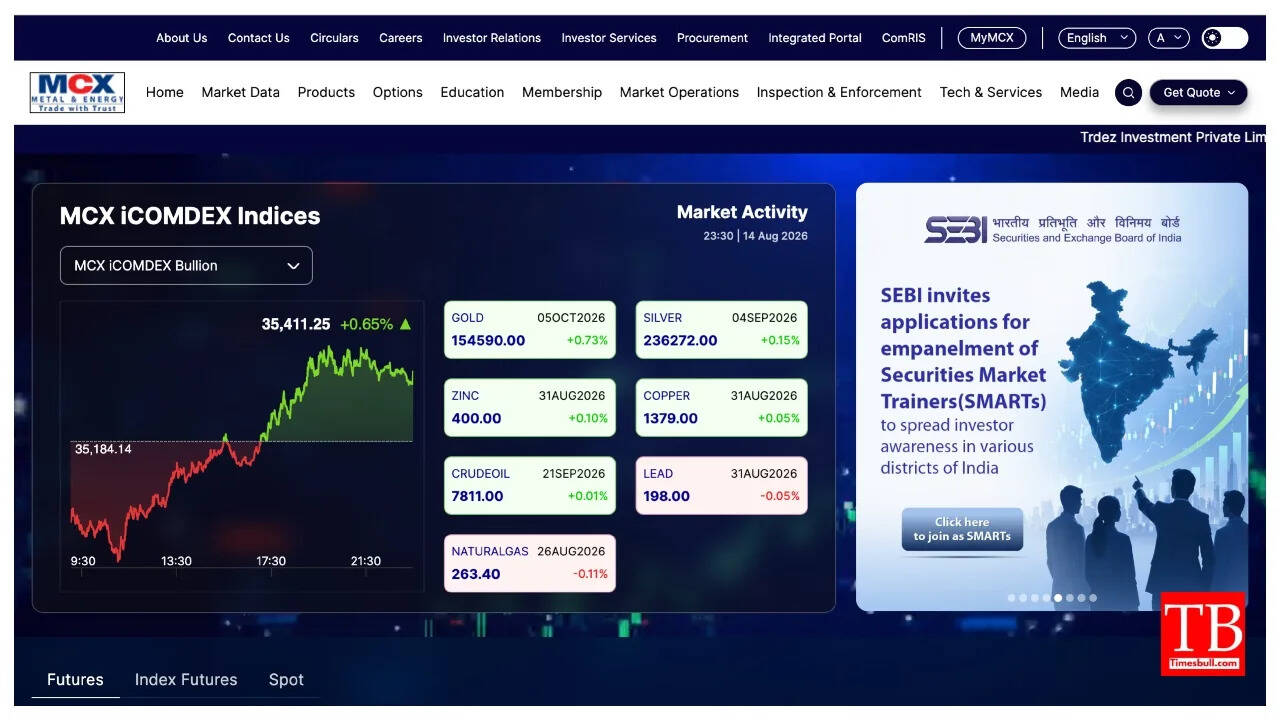The image size is (1280, 720).
Task: Open the Circulars link
Action: click(334, 38)
